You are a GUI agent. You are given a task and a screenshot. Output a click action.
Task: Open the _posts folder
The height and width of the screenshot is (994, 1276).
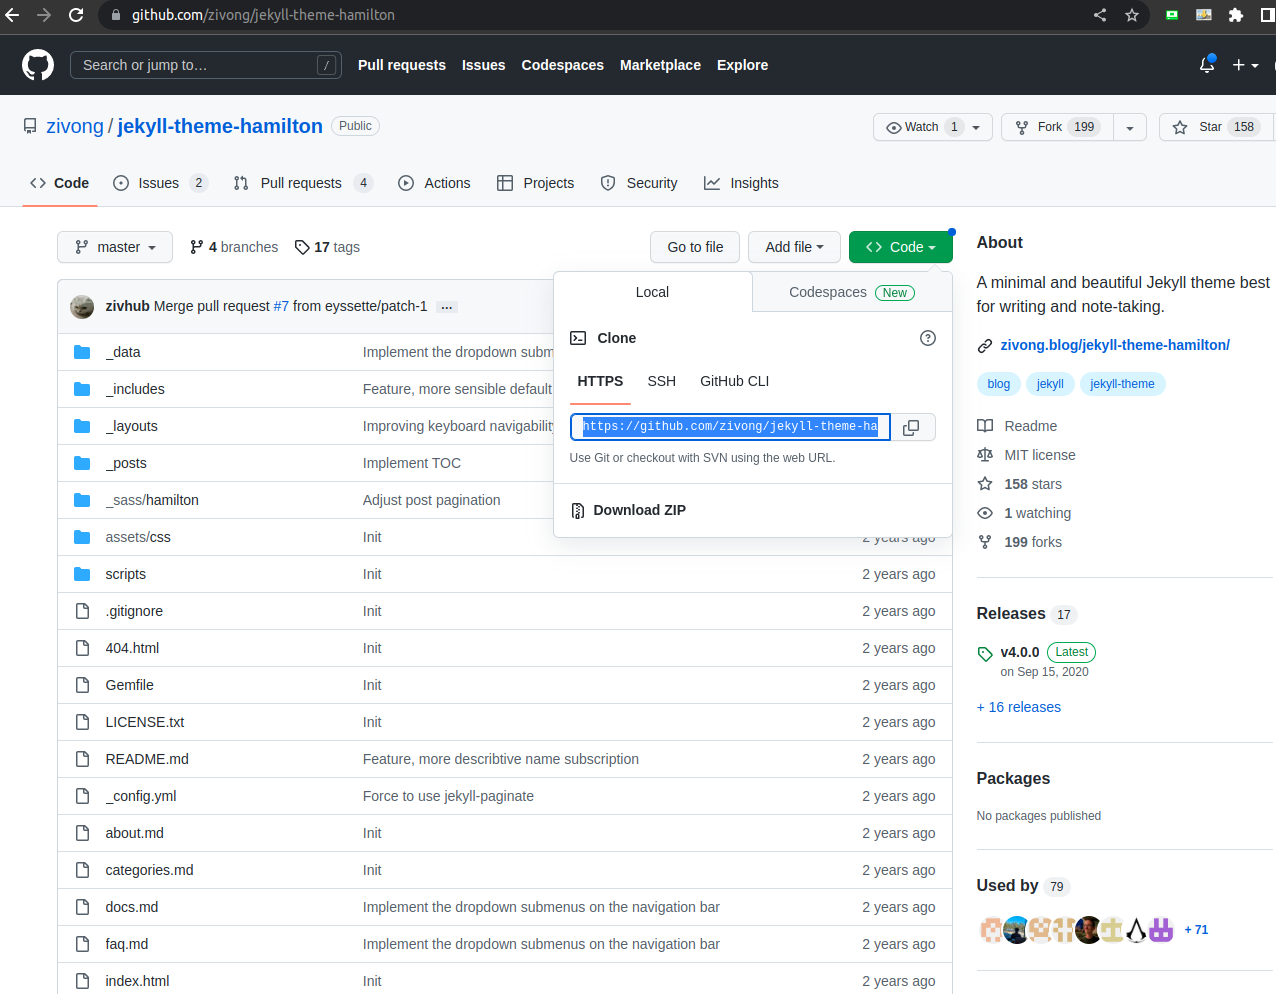[126, 463]
